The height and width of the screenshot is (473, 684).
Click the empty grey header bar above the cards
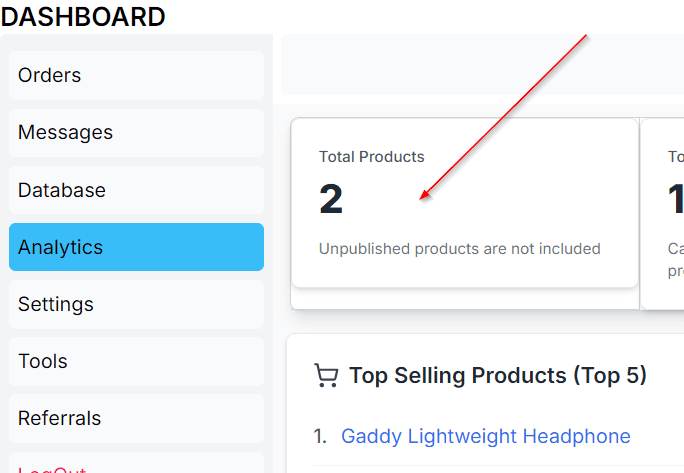(482, 65)
